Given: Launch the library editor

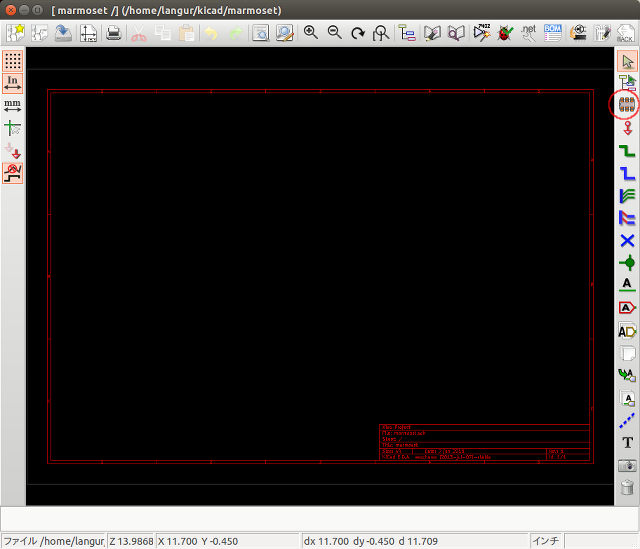Looking at the screenshot, I should [432, 33].
